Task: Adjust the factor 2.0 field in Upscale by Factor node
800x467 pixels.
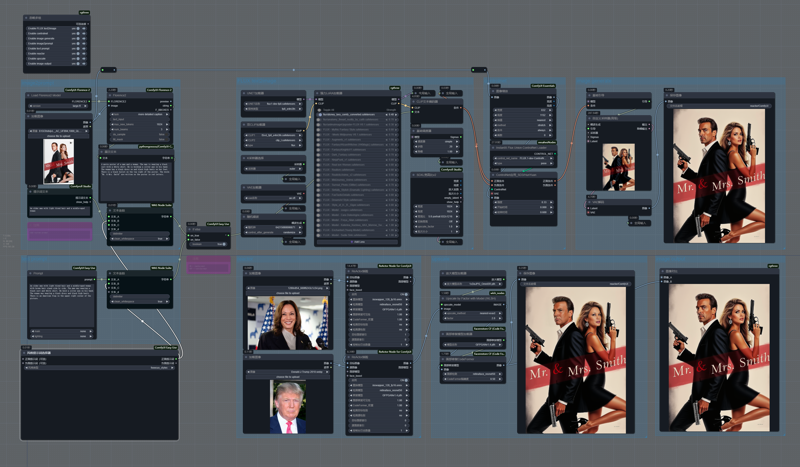Action: [x=472, y=318]
